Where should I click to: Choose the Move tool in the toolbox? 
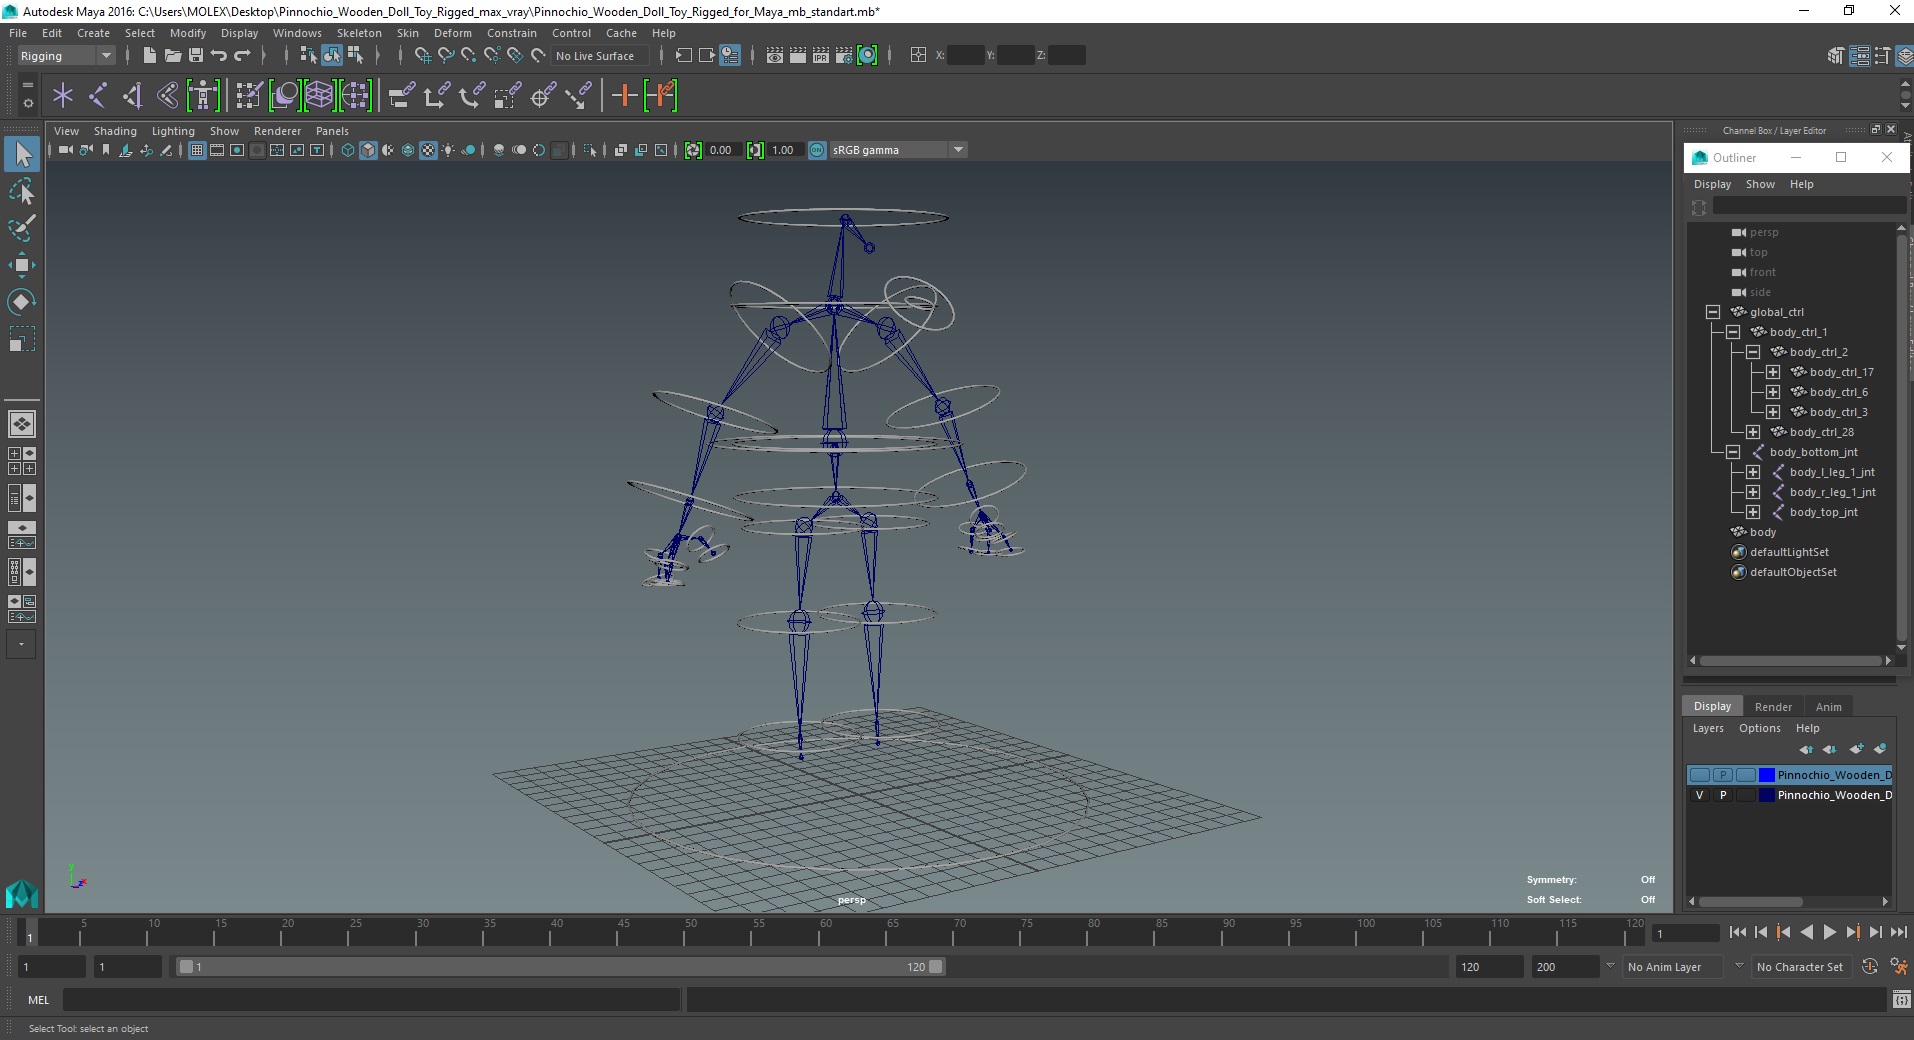(22, 264)
